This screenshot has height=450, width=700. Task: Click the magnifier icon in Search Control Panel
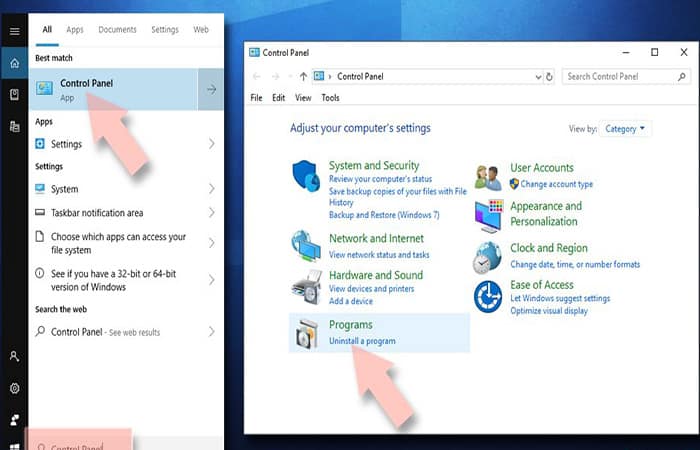coord(681,77)
